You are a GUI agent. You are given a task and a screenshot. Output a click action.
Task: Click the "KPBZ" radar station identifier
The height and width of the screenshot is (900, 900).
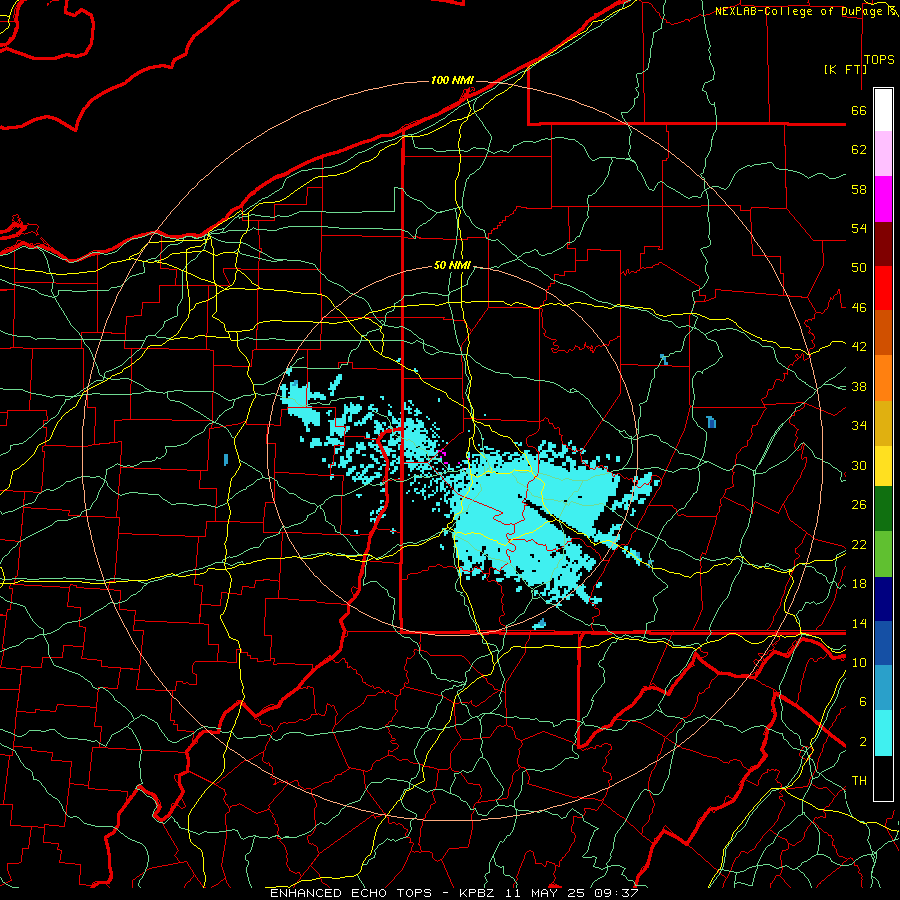click(476, 893)
